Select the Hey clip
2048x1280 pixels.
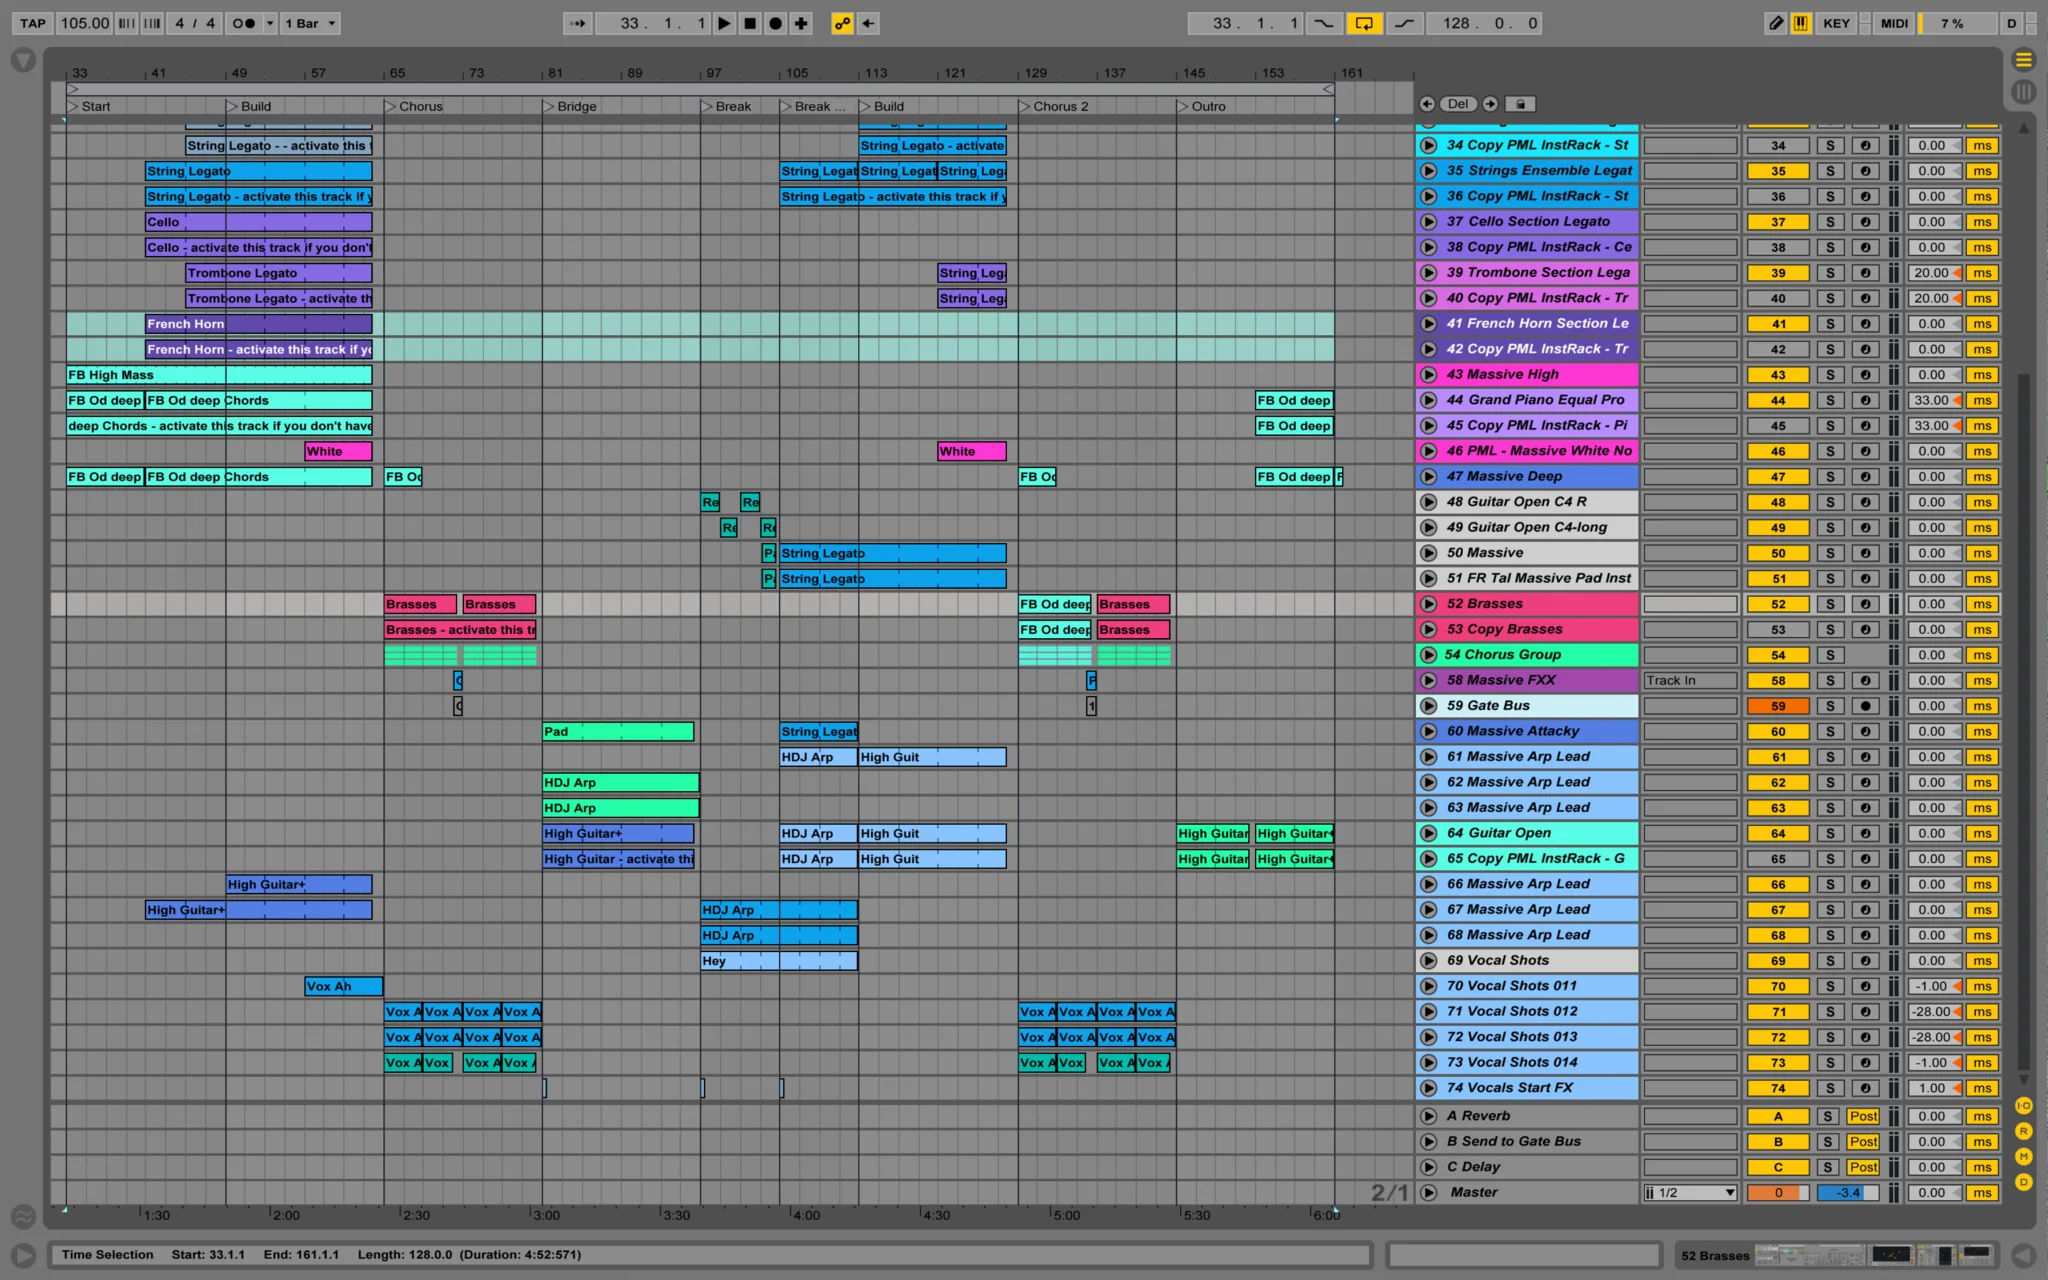click(779, 961)
